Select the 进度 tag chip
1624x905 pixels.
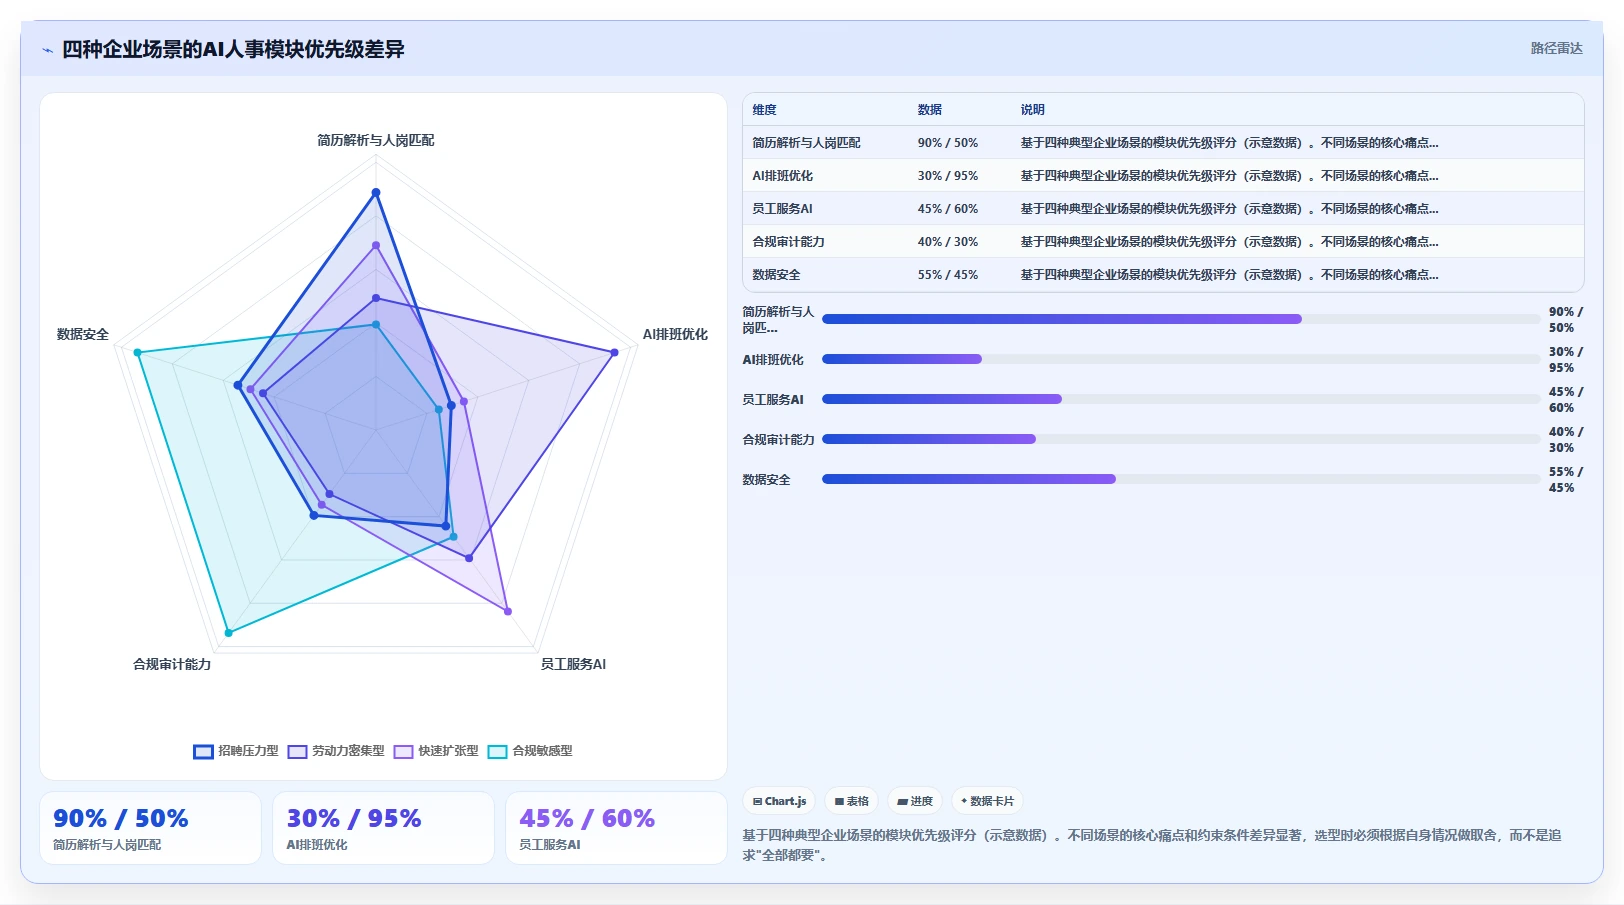(915, 801)
